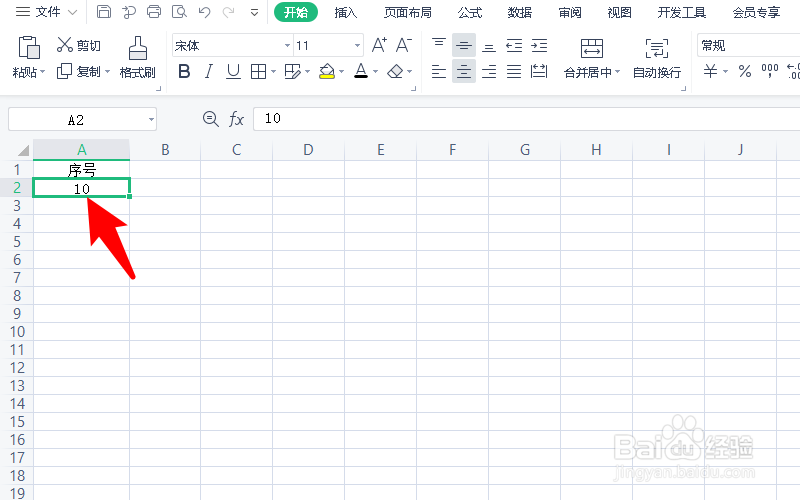Increase font size with A+ icon

[x=379, y=45]
